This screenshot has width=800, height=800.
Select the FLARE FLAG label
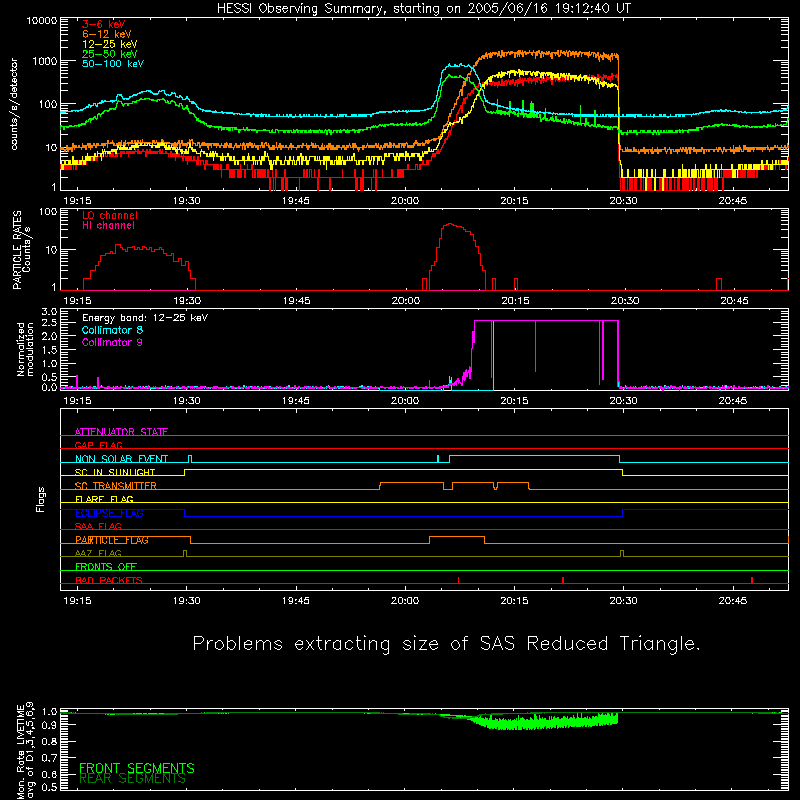pos(104,499)
